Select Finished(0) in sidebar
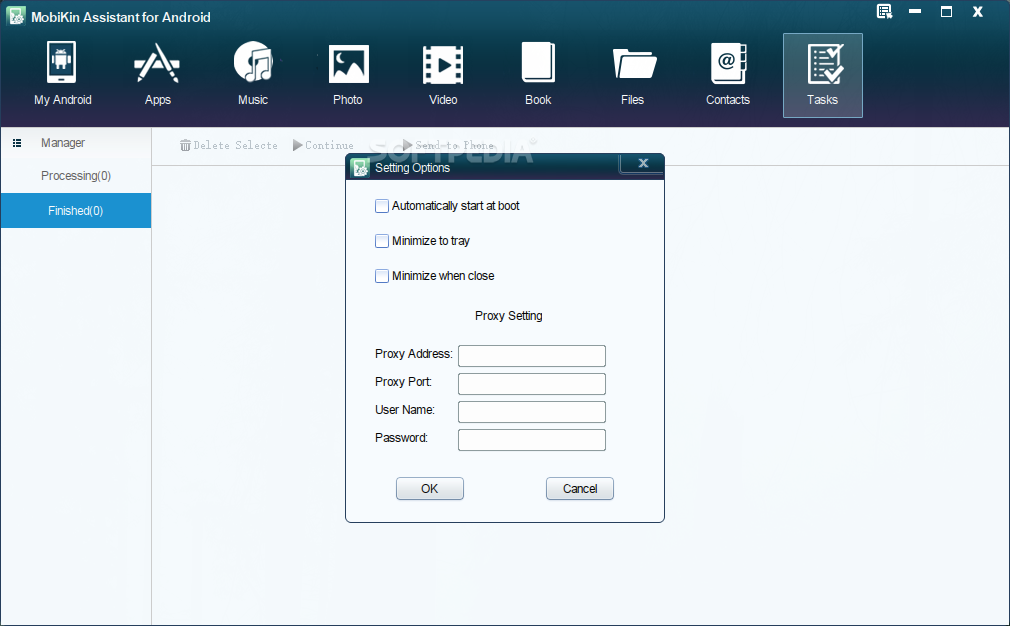The height and width of the screenshot is (626, 1010). (x=76, y=211)
